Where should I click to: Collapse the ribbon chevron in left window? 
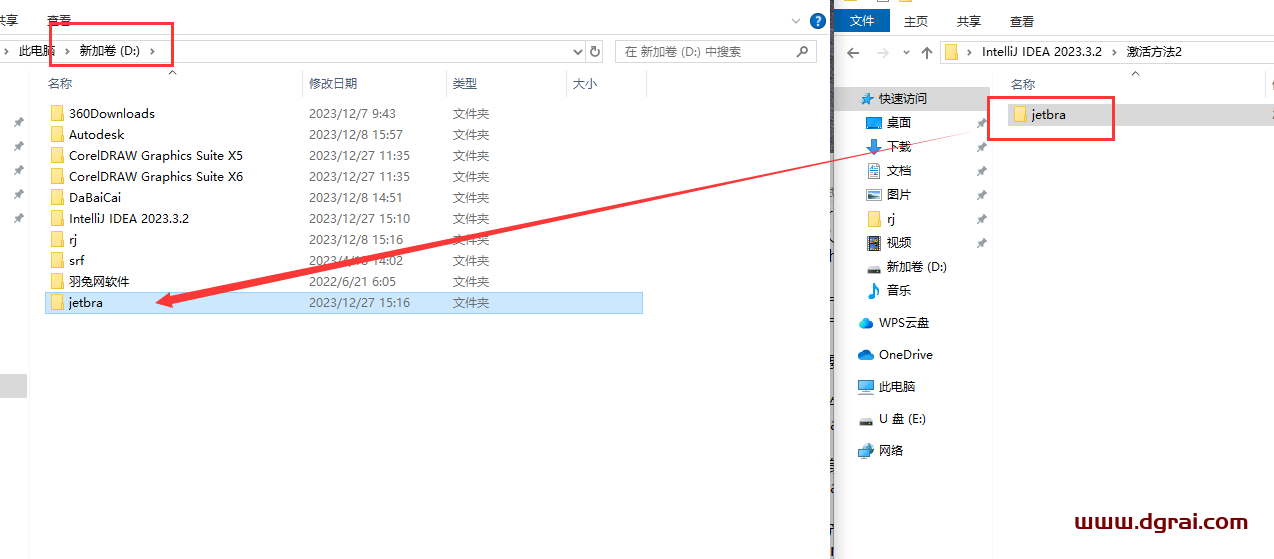click(x=796, y=19)
